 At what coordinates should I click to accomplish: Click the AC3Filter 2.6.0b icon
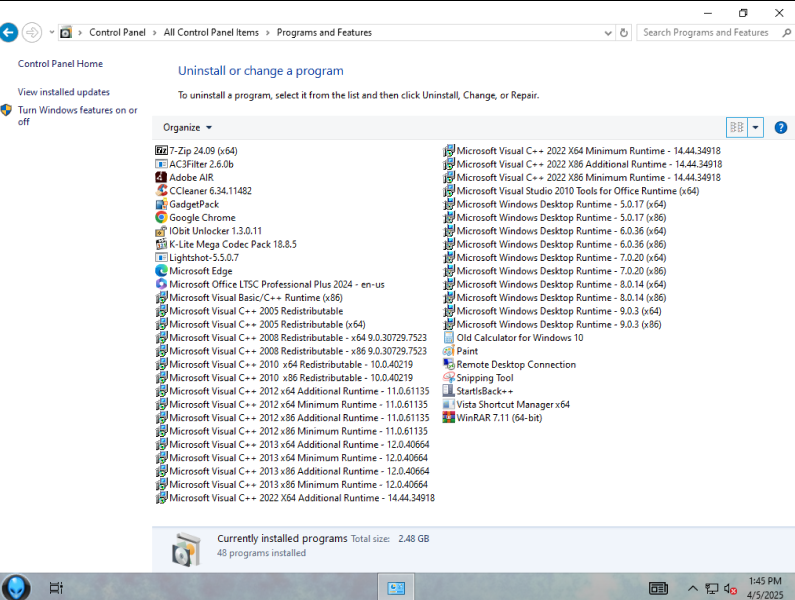tap(161, 164)
